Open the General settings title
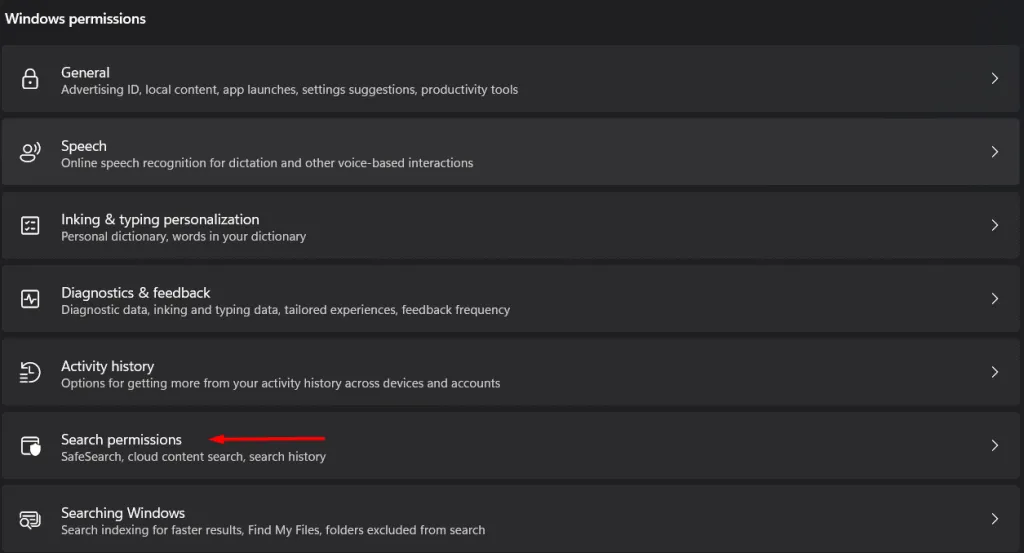The image size is (1024, 553). 86,72
